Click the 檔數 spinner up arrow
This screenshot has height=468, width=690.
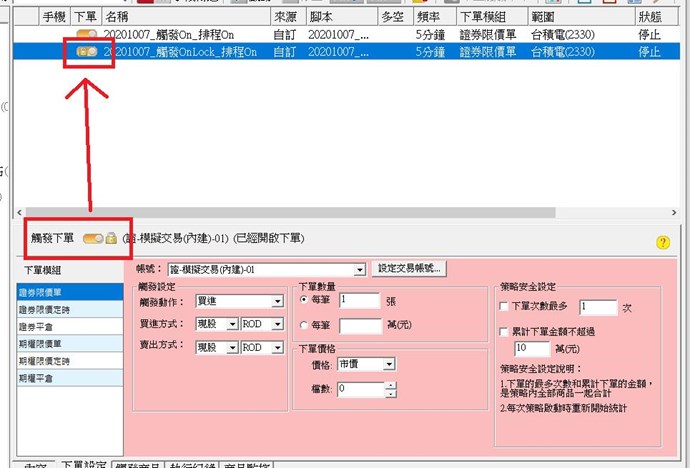tap(391, 384)
